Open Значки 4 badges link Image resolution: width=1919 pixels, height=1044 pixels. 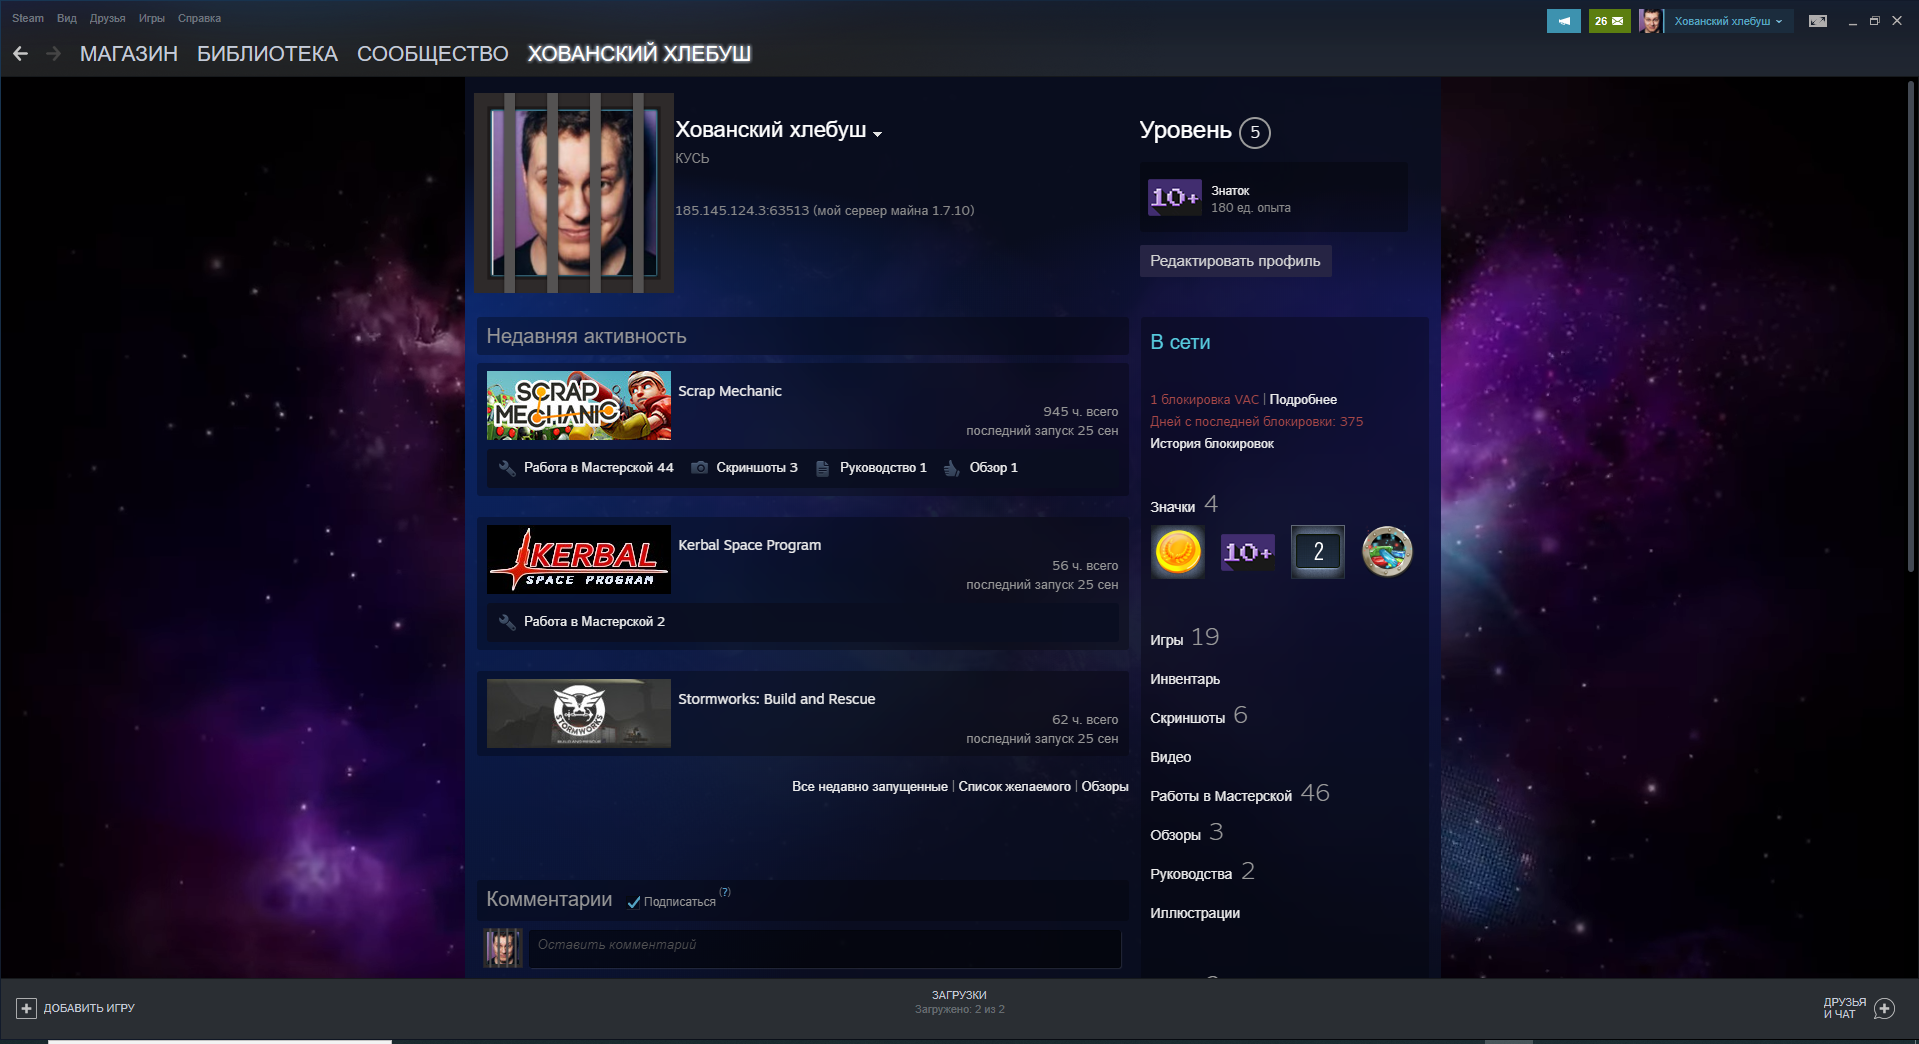[1184, 505]
